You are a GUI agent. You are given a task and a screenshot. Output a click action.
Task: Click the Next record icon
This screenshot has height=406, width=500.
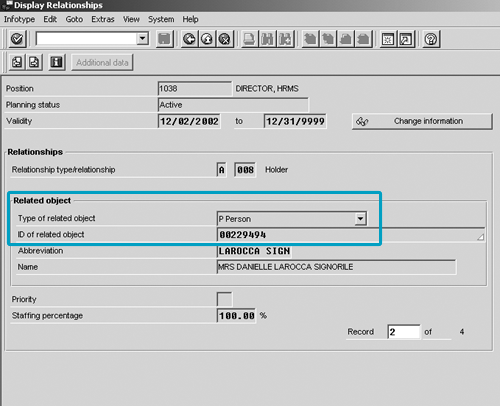[x=34, y=62]
